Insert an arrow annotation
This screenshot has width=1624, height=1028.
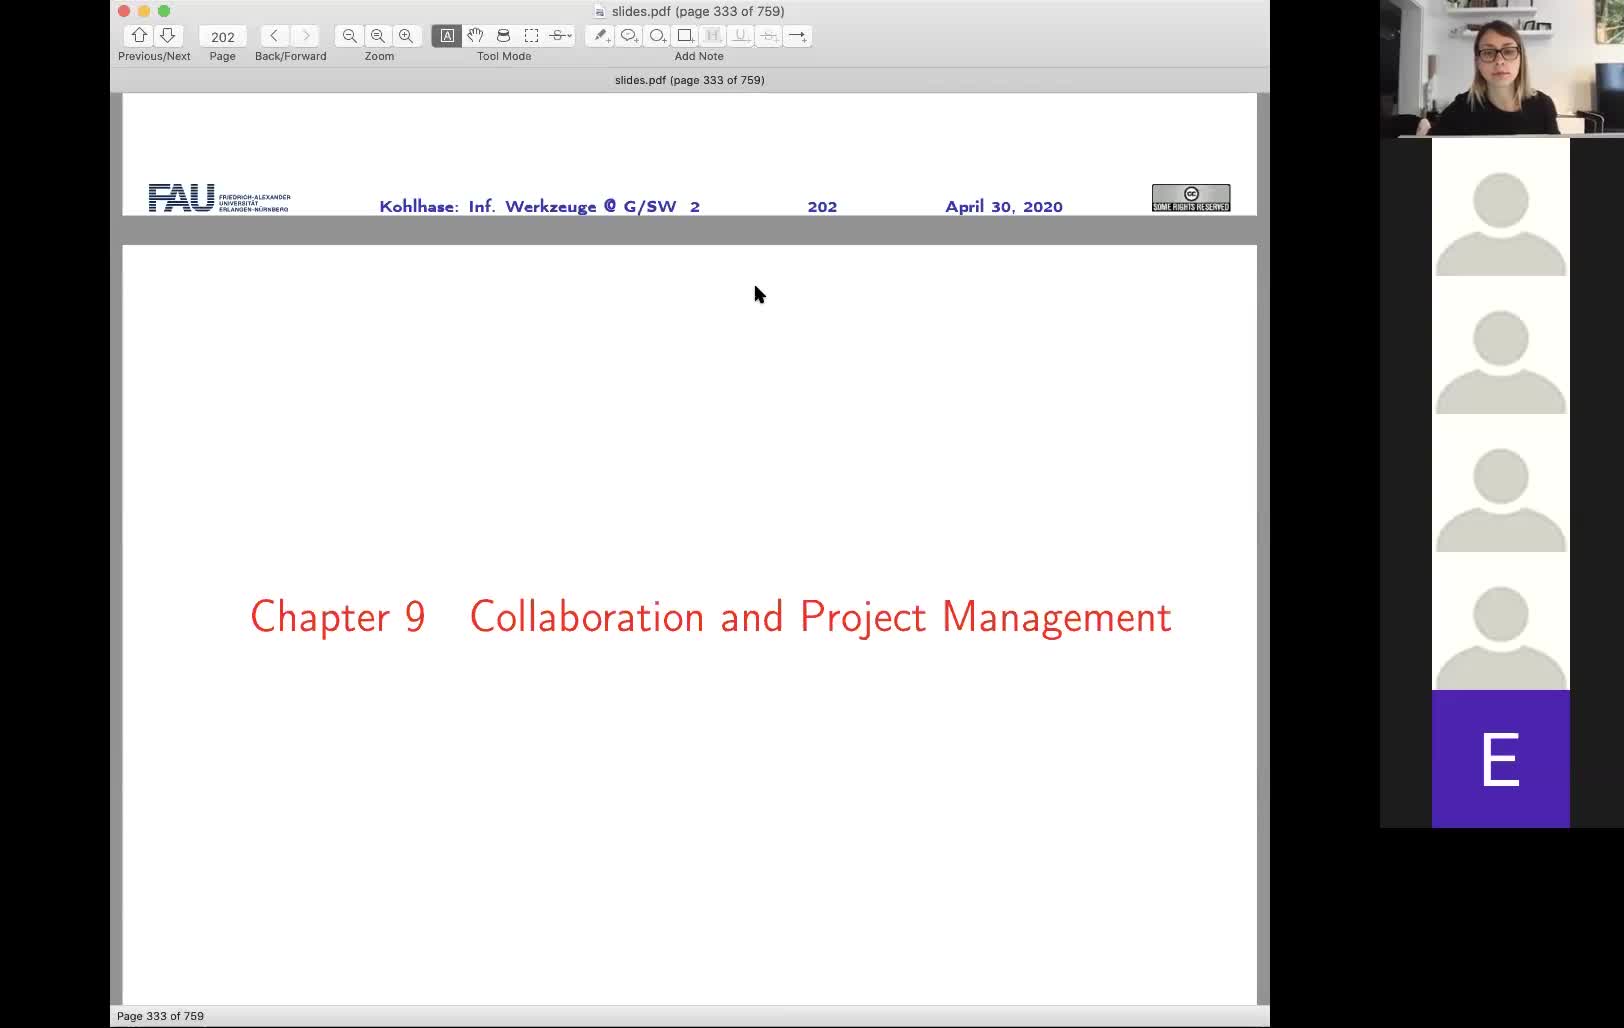click(797, 35)
